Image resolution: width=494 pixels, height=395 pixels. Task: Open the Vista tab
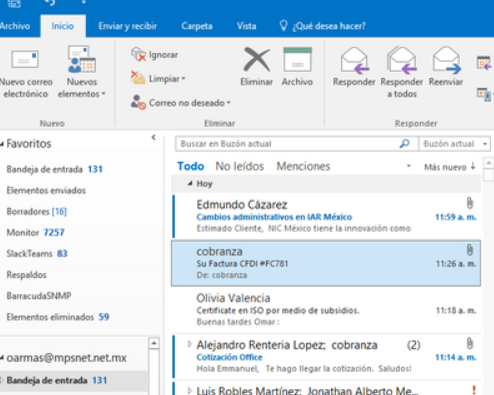tap(246, 26)
